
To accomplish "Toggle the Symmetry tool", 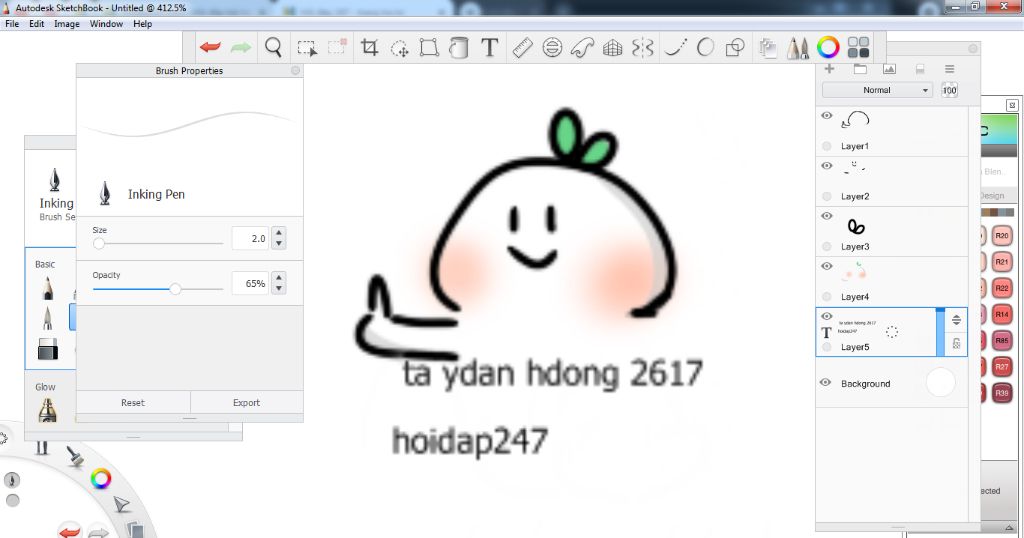I will point(643,48).
